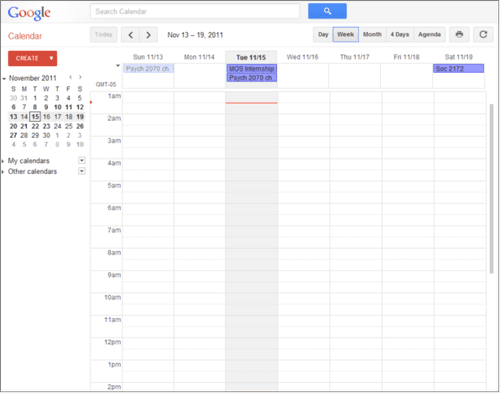
Task: Open Psych 2070 ch event on Sunday
Action: (x=148, y=69)
